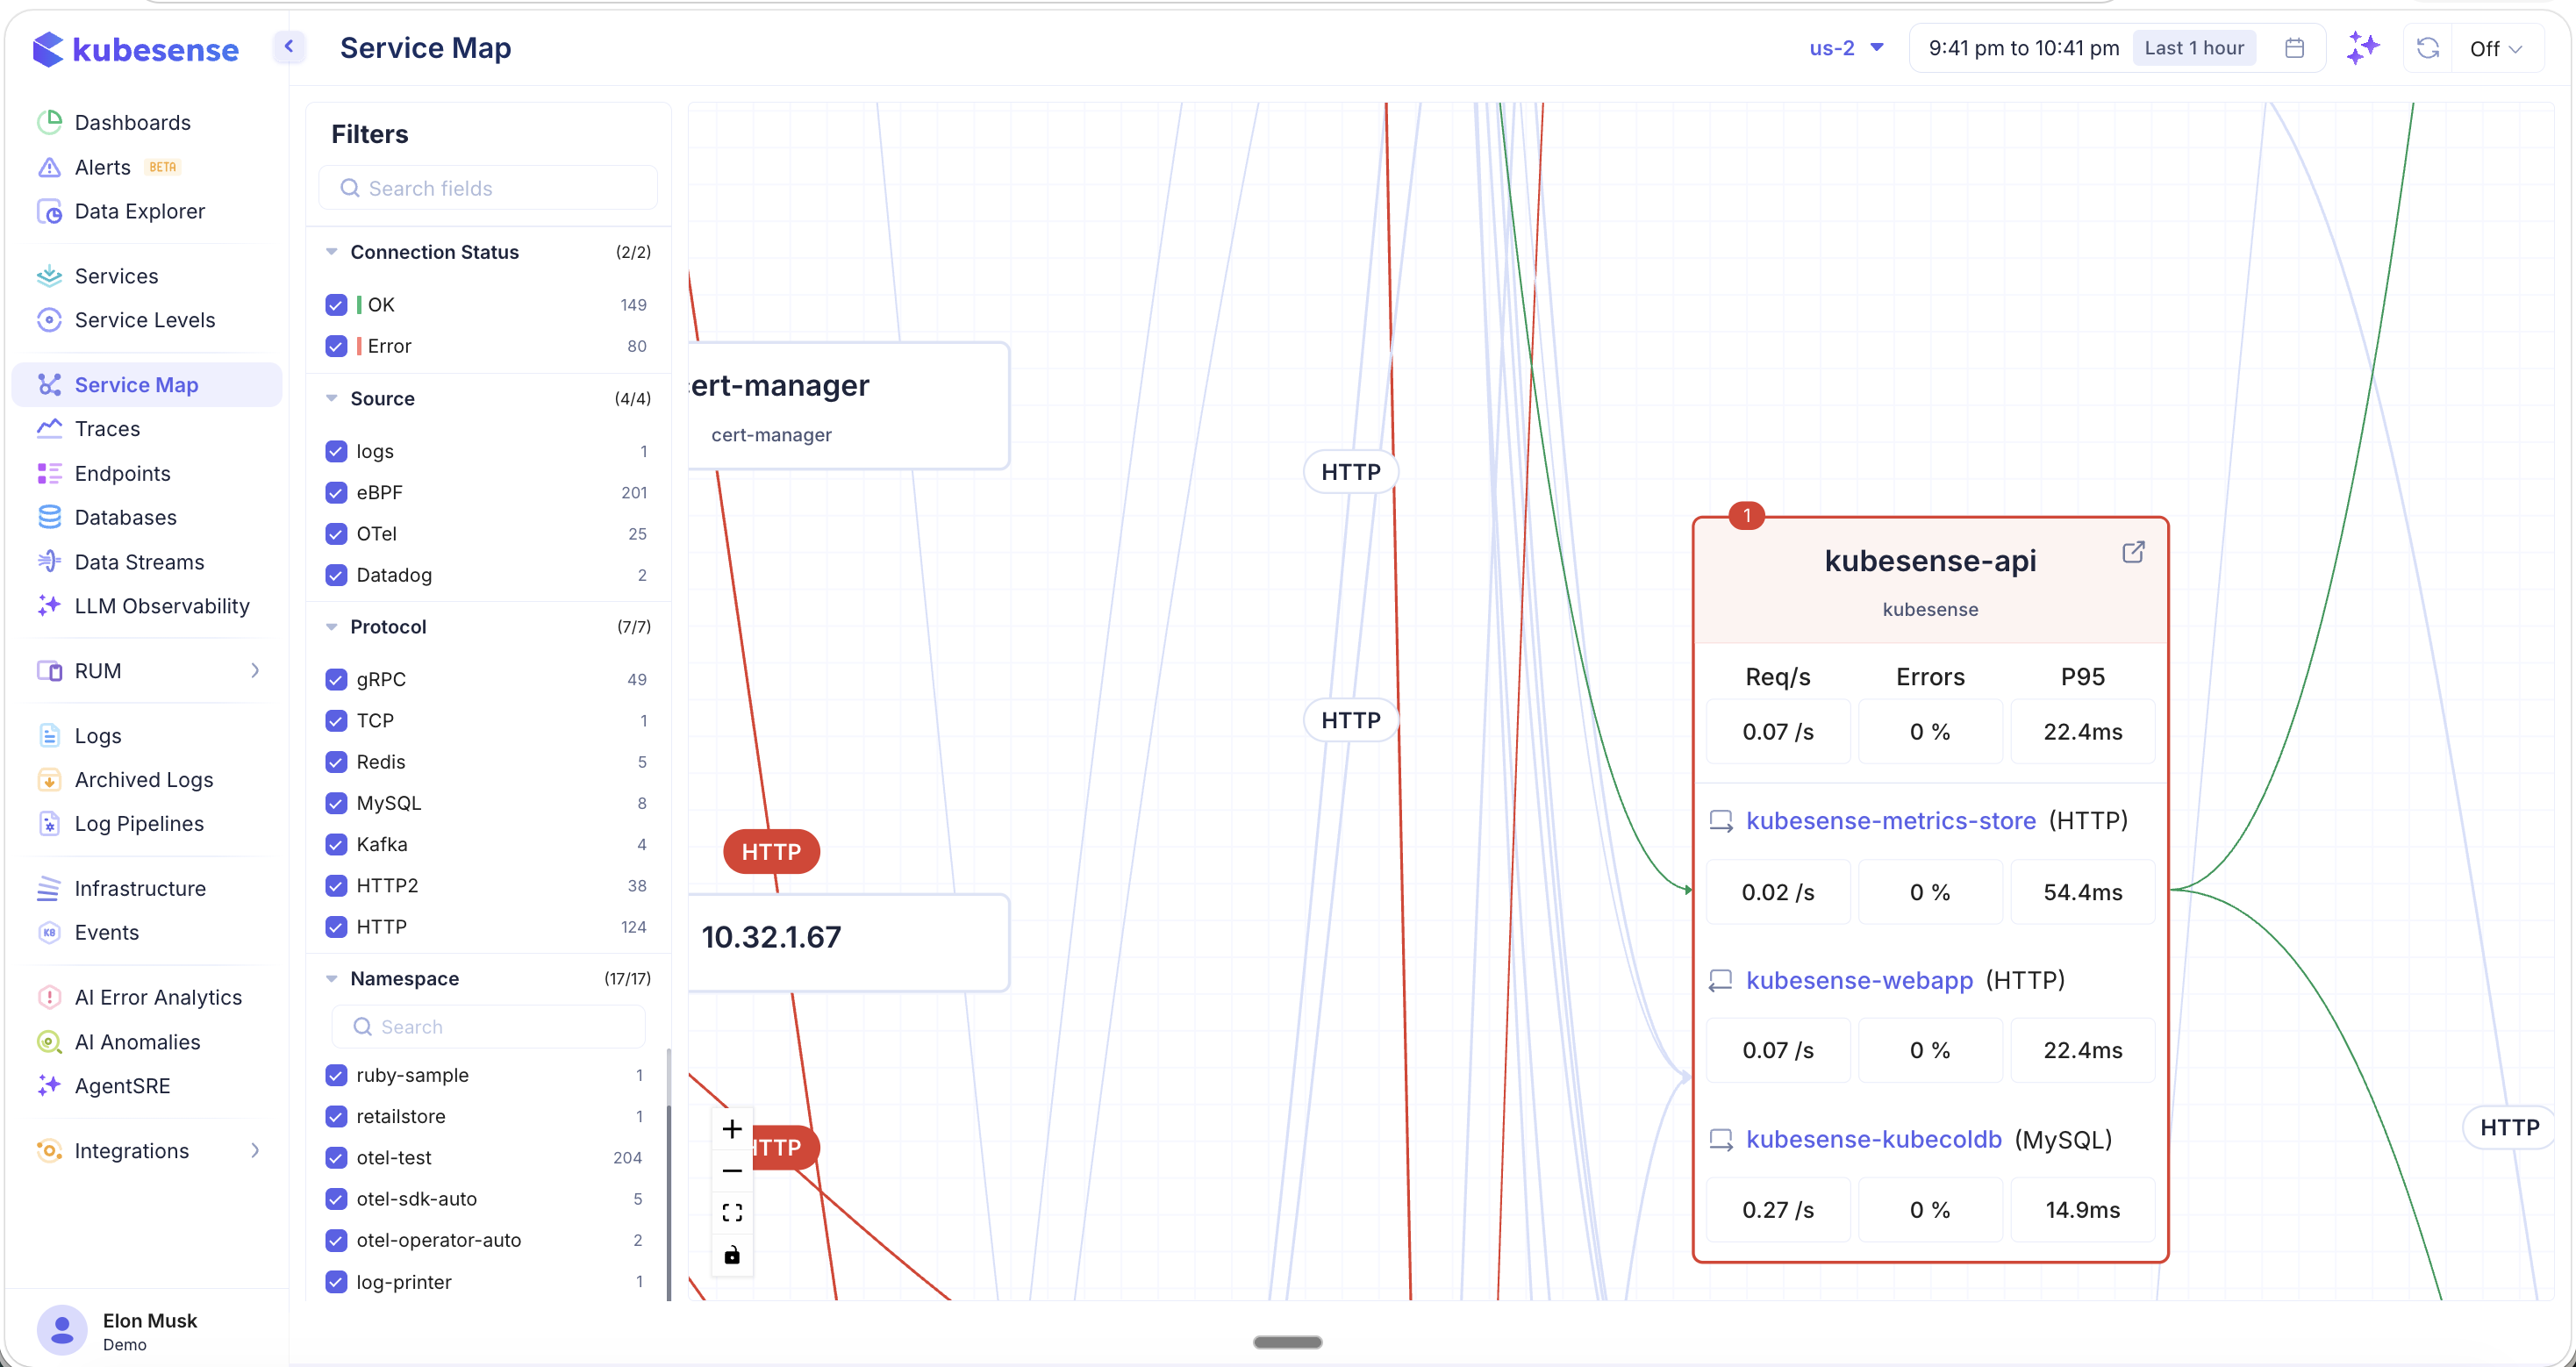The width and height of the screenshot is (2576, 1367).
Task: Uncheck the Error connection status checkbox
Action: (x=336, y=346)
